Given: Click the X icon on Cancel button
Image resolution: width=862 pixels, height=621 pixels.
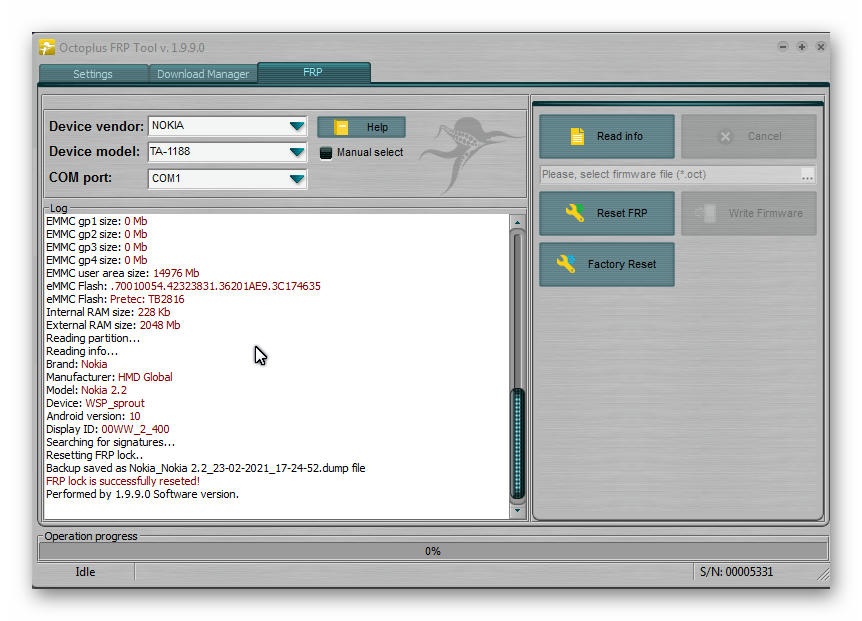Looking at the screenshot, I should [x=725, y=136].
